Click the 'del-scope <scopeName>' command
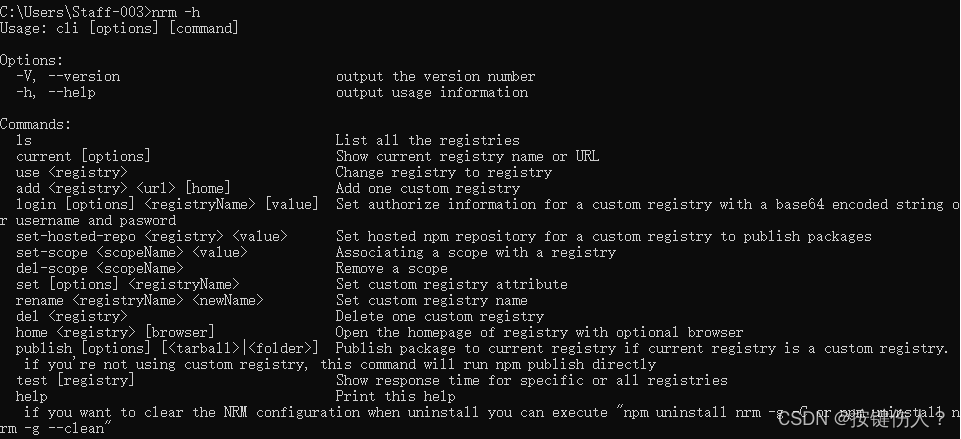The height and width of the screenshot is (439, 961). pyautogui.click(x=100, y=268)
